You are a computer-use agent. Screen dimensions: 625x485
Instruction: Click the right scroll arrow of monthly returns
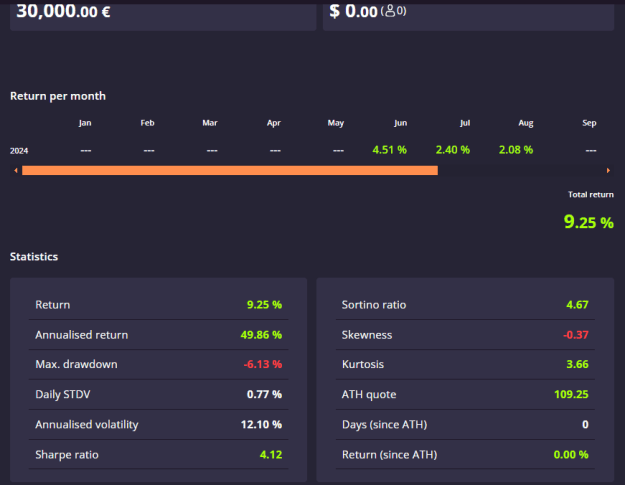pos(608,171)
